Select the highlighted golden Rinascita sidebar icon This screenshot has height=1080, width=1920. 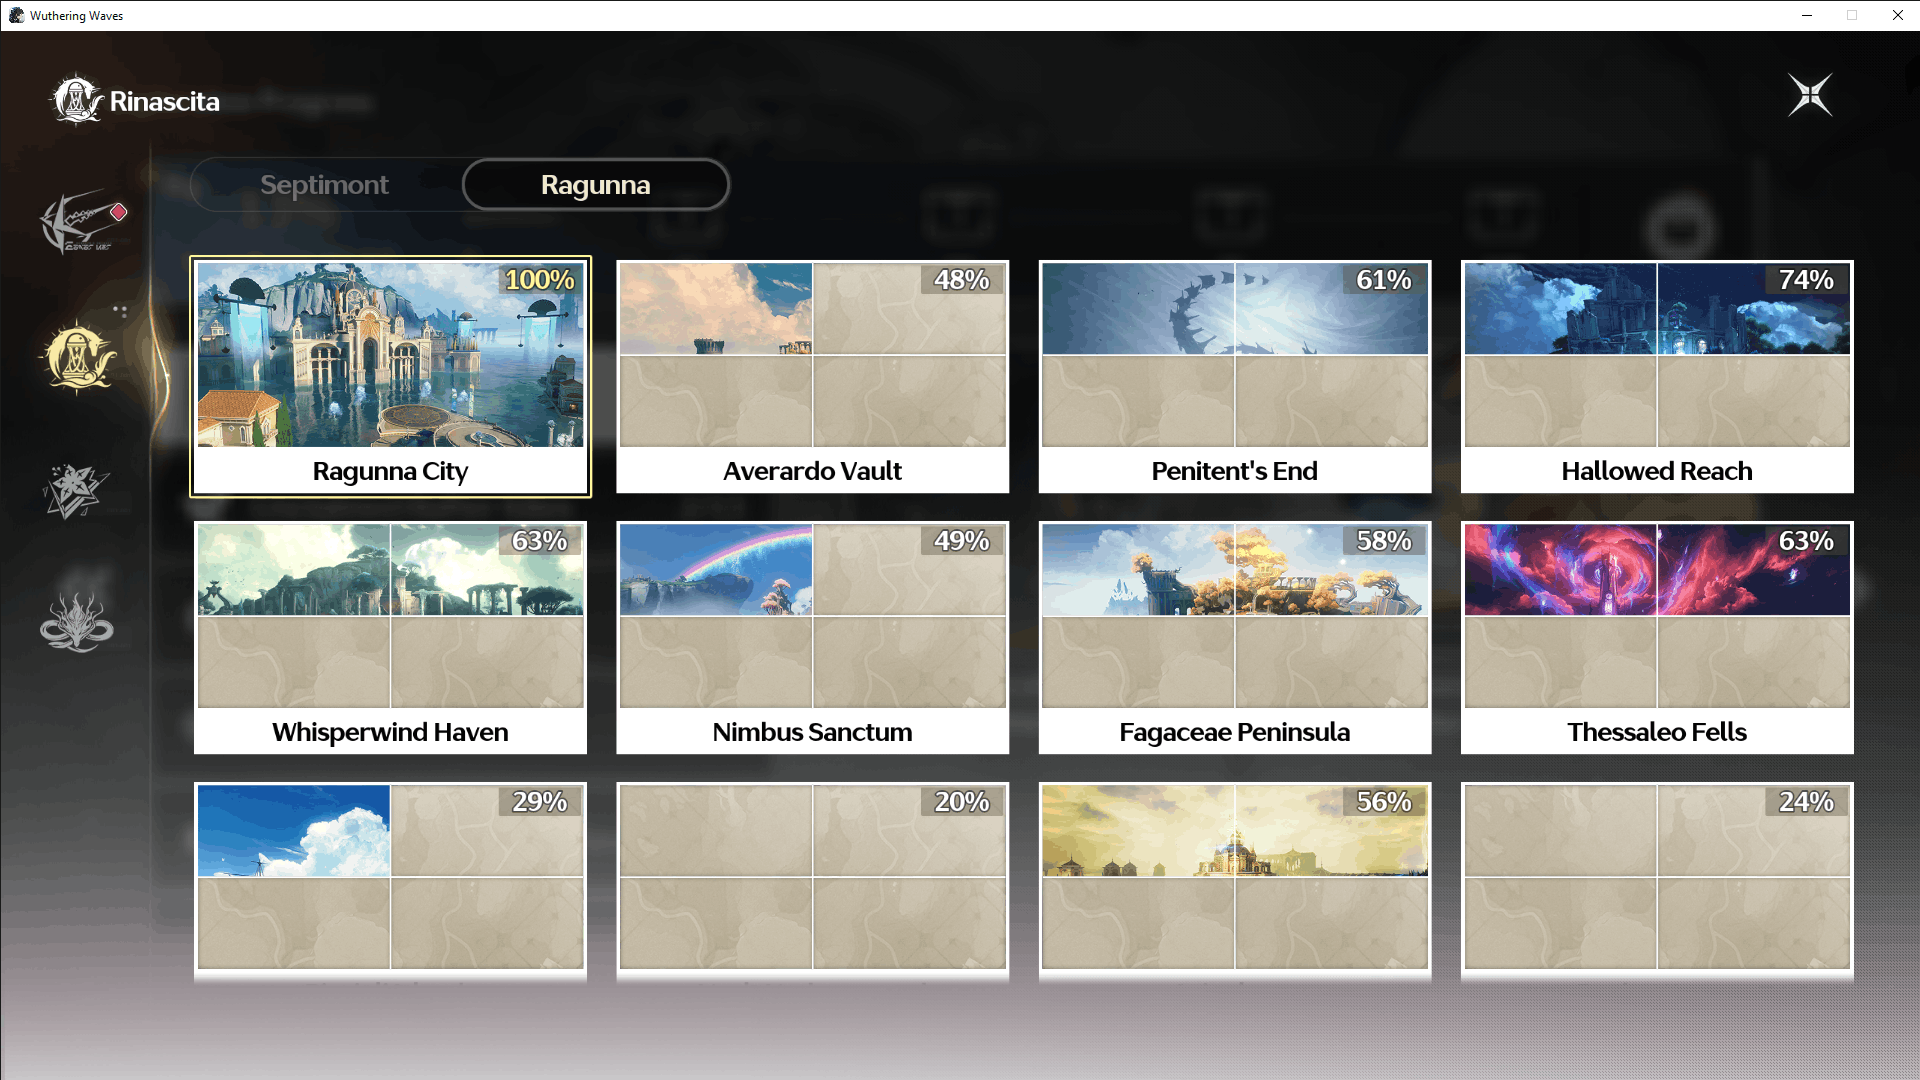click(x=78, y=356)
